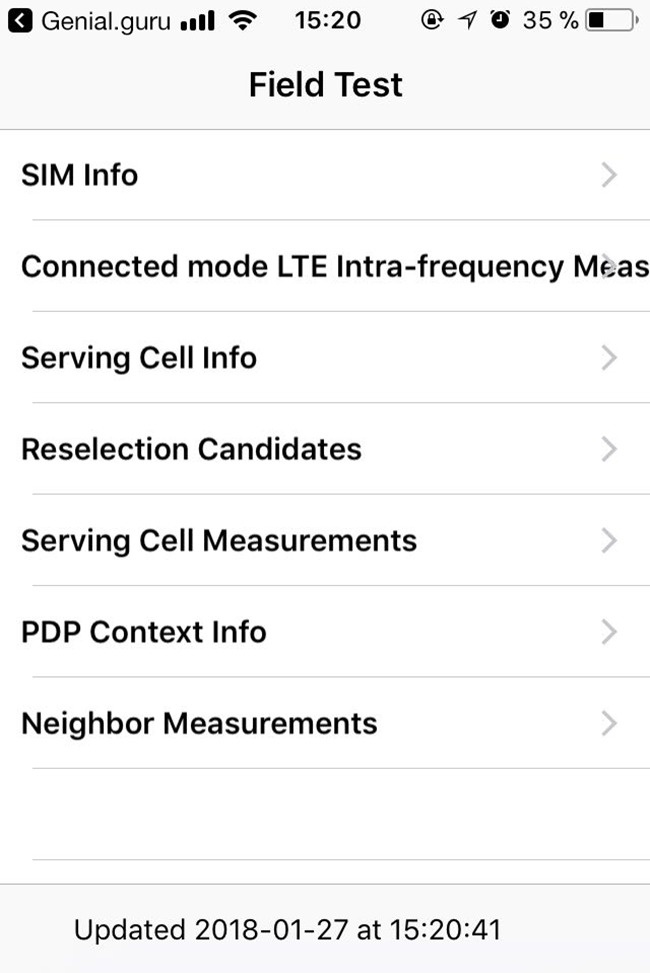Tap the Wi-Fi status icon
Screen dimensions: 650x973
(243, 21)
